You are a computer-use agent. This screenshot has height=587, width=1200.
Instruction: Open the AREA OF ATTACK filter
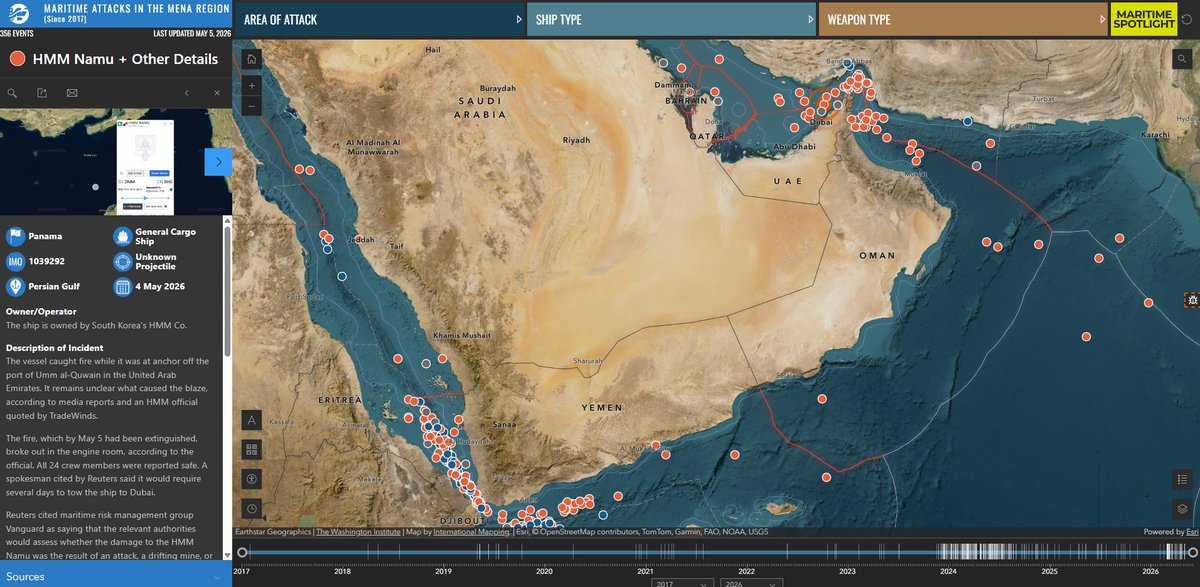click(x=381, y=19)
